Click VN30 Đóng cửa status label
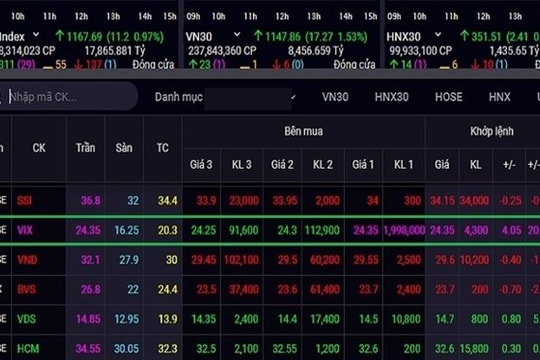Image resolution: width=540 pixels, height=360 pixels. 354,64
